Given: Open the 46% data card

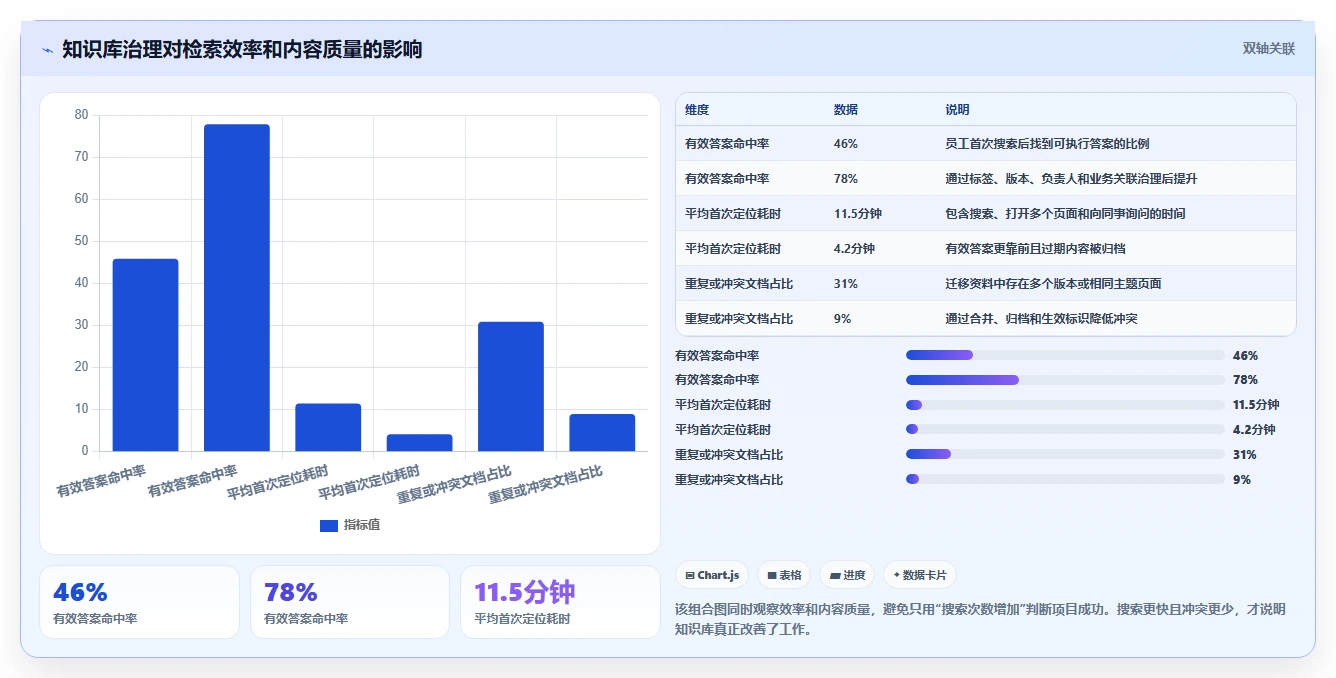Looking at the screenshot, I should 139,602.
